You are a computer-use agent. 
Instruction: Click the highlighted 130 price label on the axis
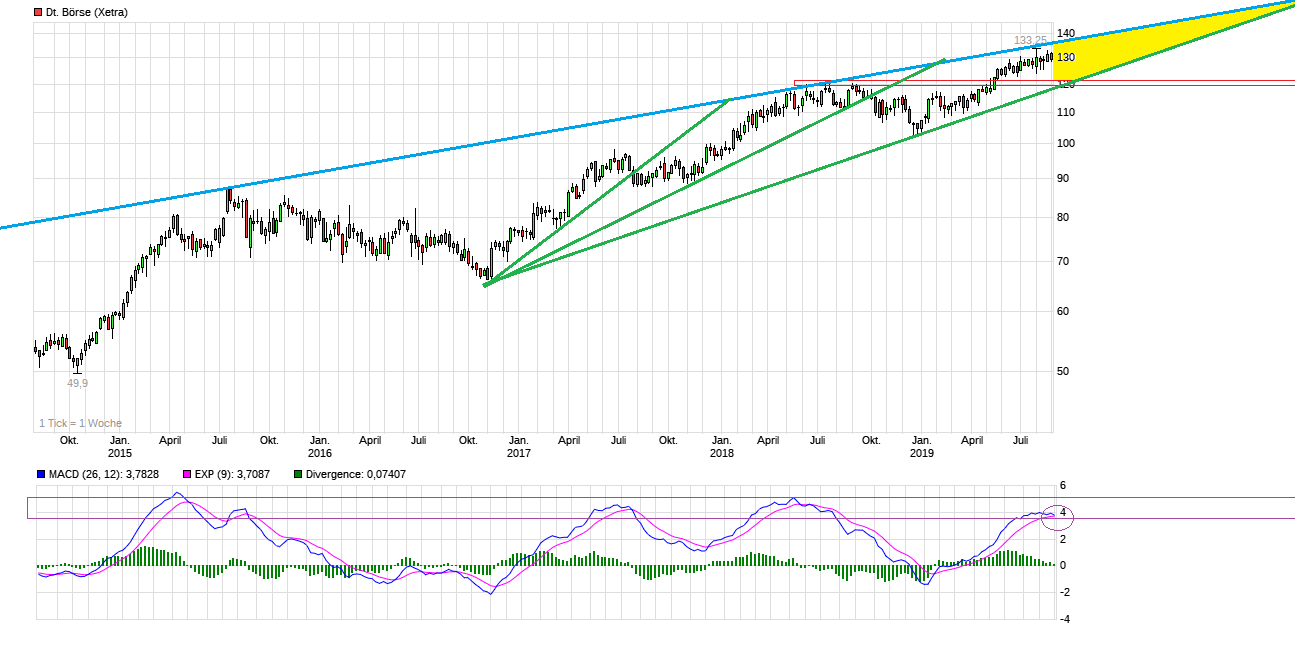point(1065,57)
